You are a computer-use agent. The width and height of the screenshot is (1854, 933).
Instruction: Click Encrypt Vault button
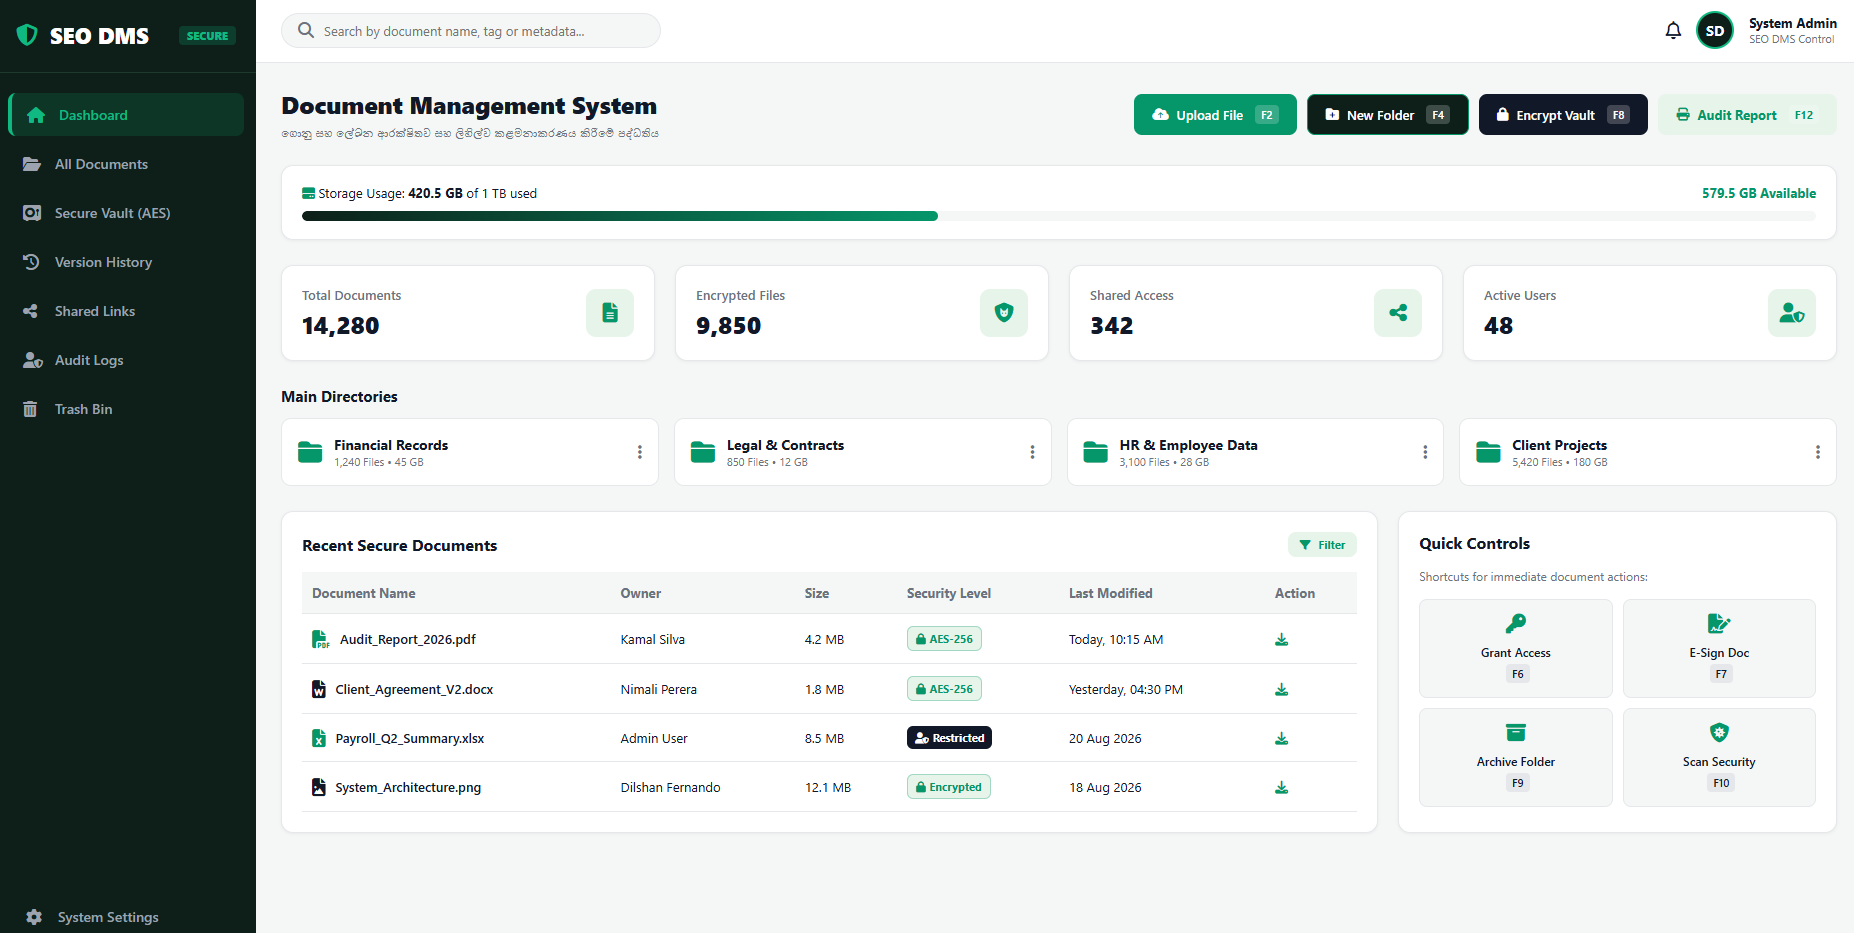click(x=1563, y=115)
